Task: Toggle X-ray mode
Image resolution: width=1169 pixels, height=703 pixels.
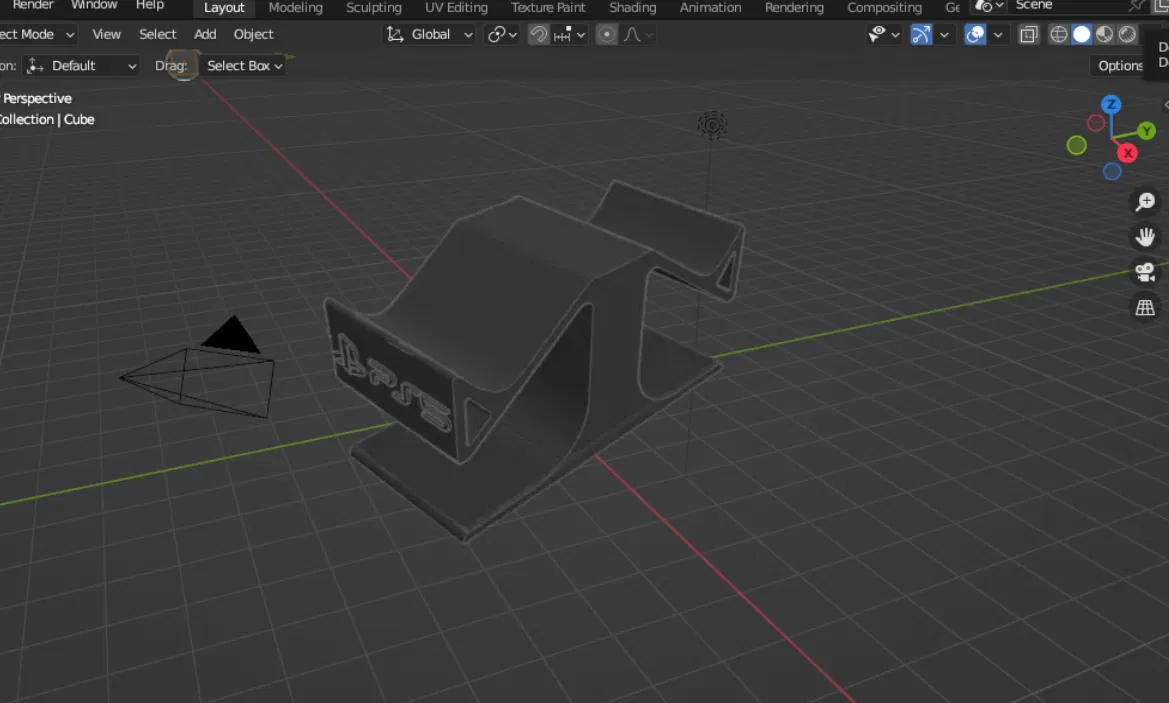Action: tap(1029, 34)
